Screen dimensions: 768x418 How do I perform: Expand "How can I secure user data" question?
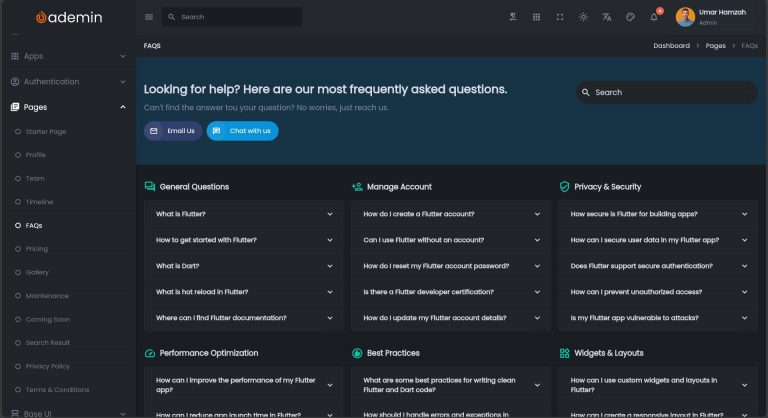tap(658, 240)
